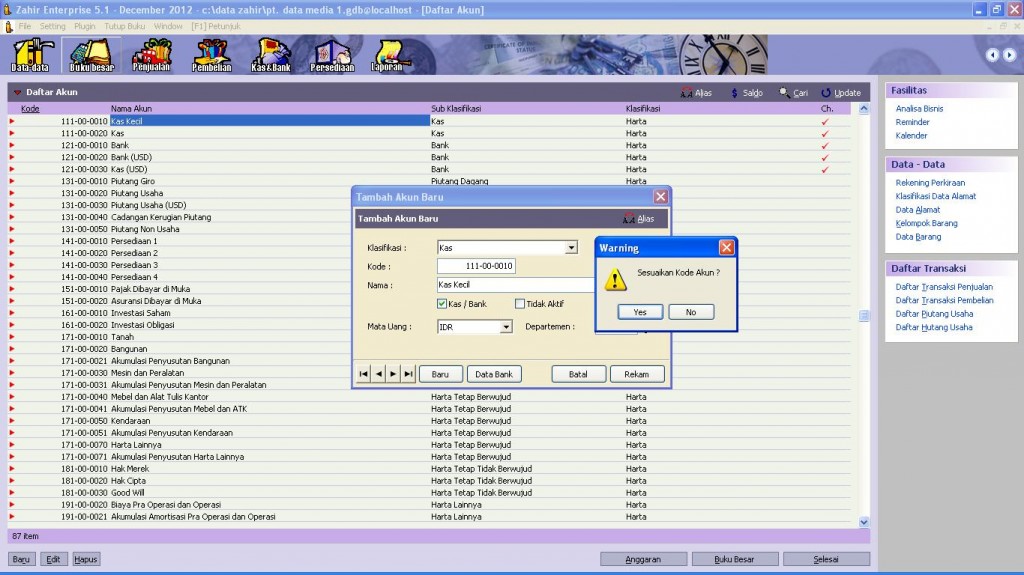1024x575 pixels.
Task: Open the Penjualan module icon
Action: point(151,55)
